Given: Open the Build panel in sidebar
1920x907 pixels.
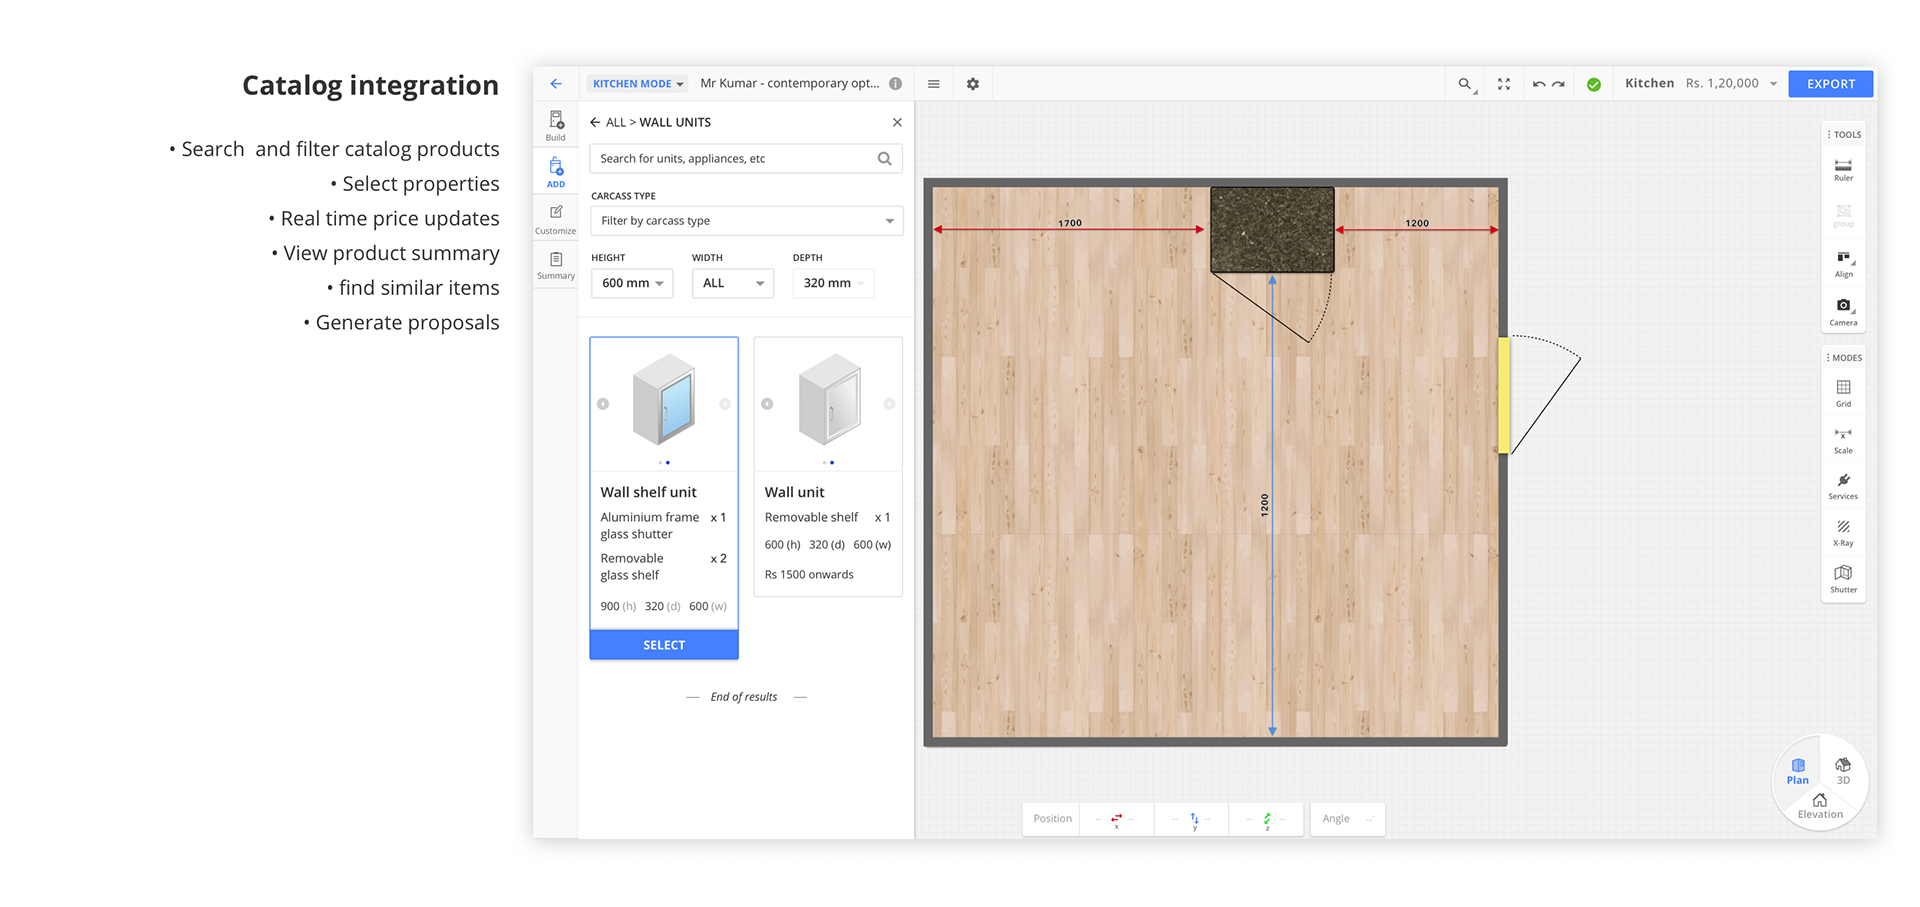Looking at the screenshot, I should 556,125.
